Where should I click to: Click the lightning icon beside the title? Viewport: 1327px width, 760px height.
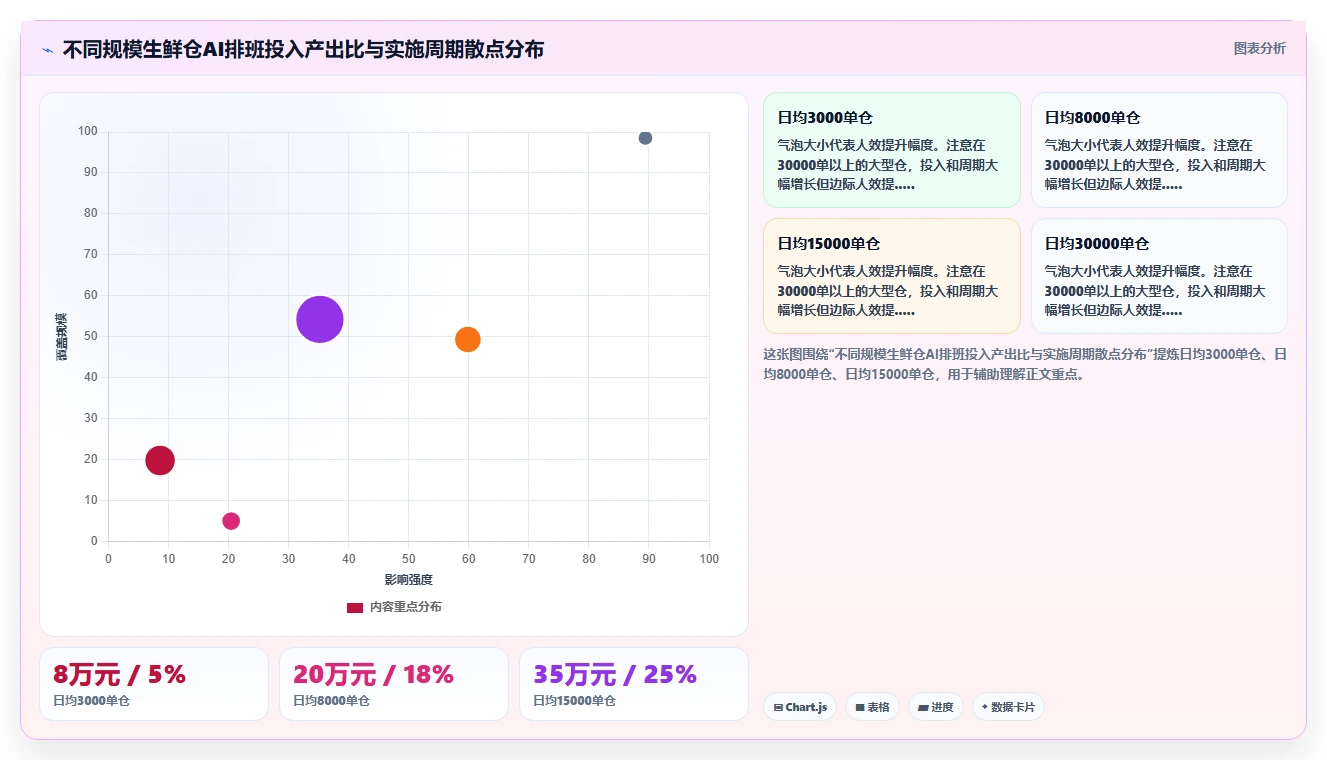[x=47, y=50]
